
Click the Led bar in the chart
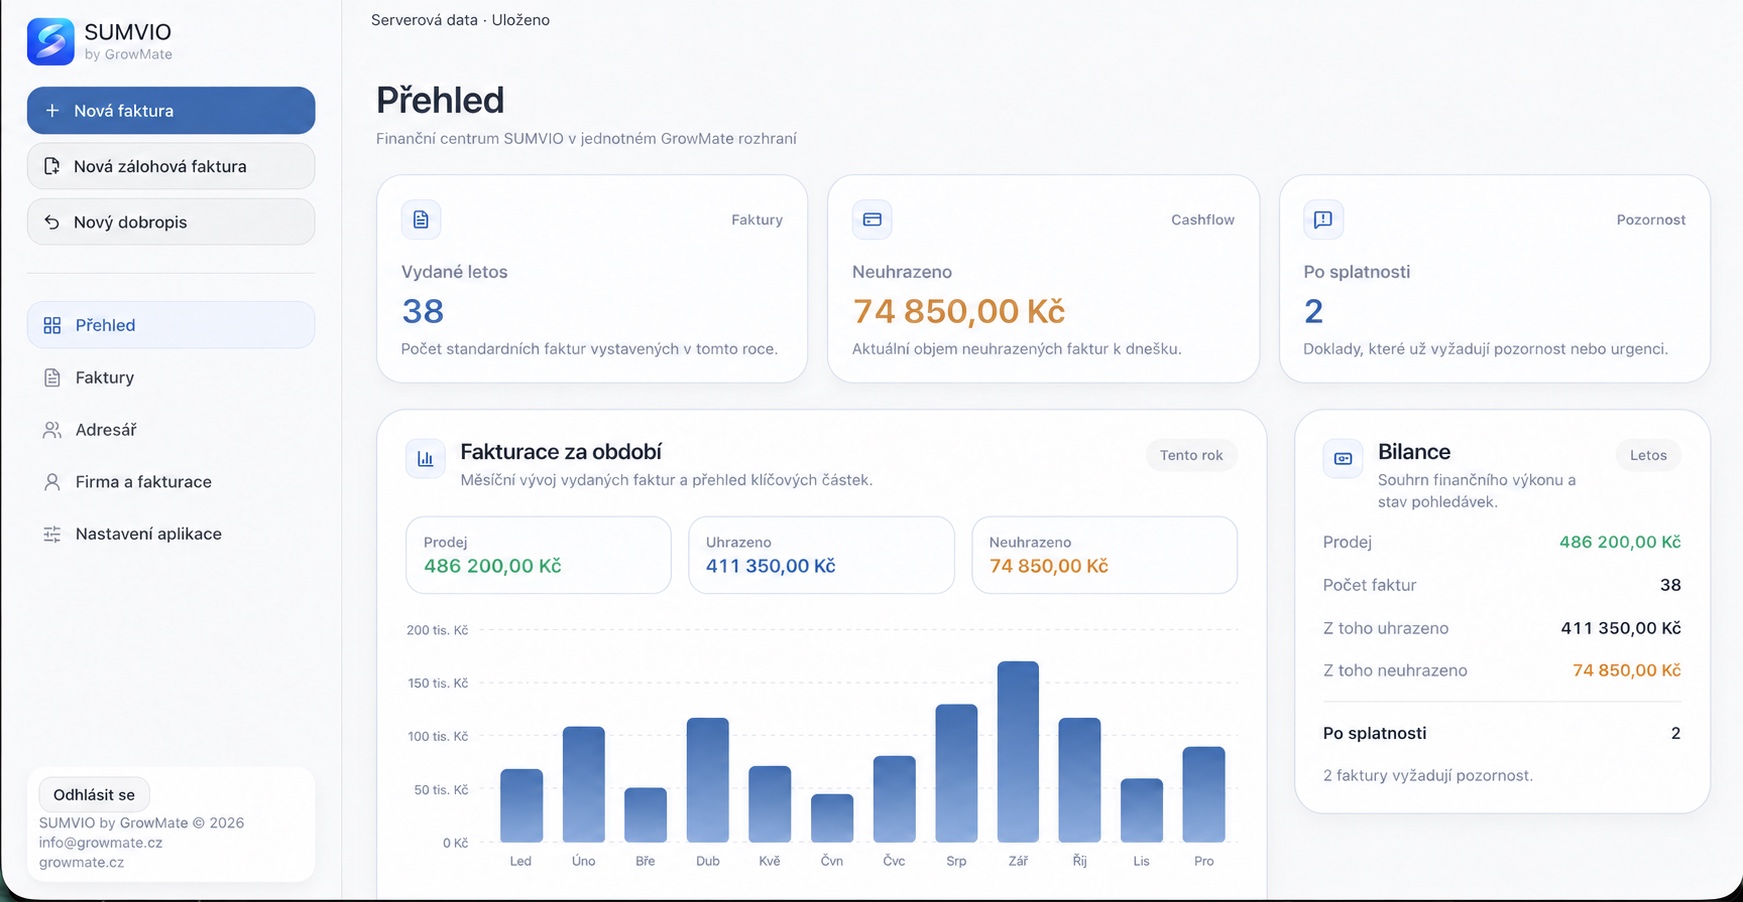[521, 806]
